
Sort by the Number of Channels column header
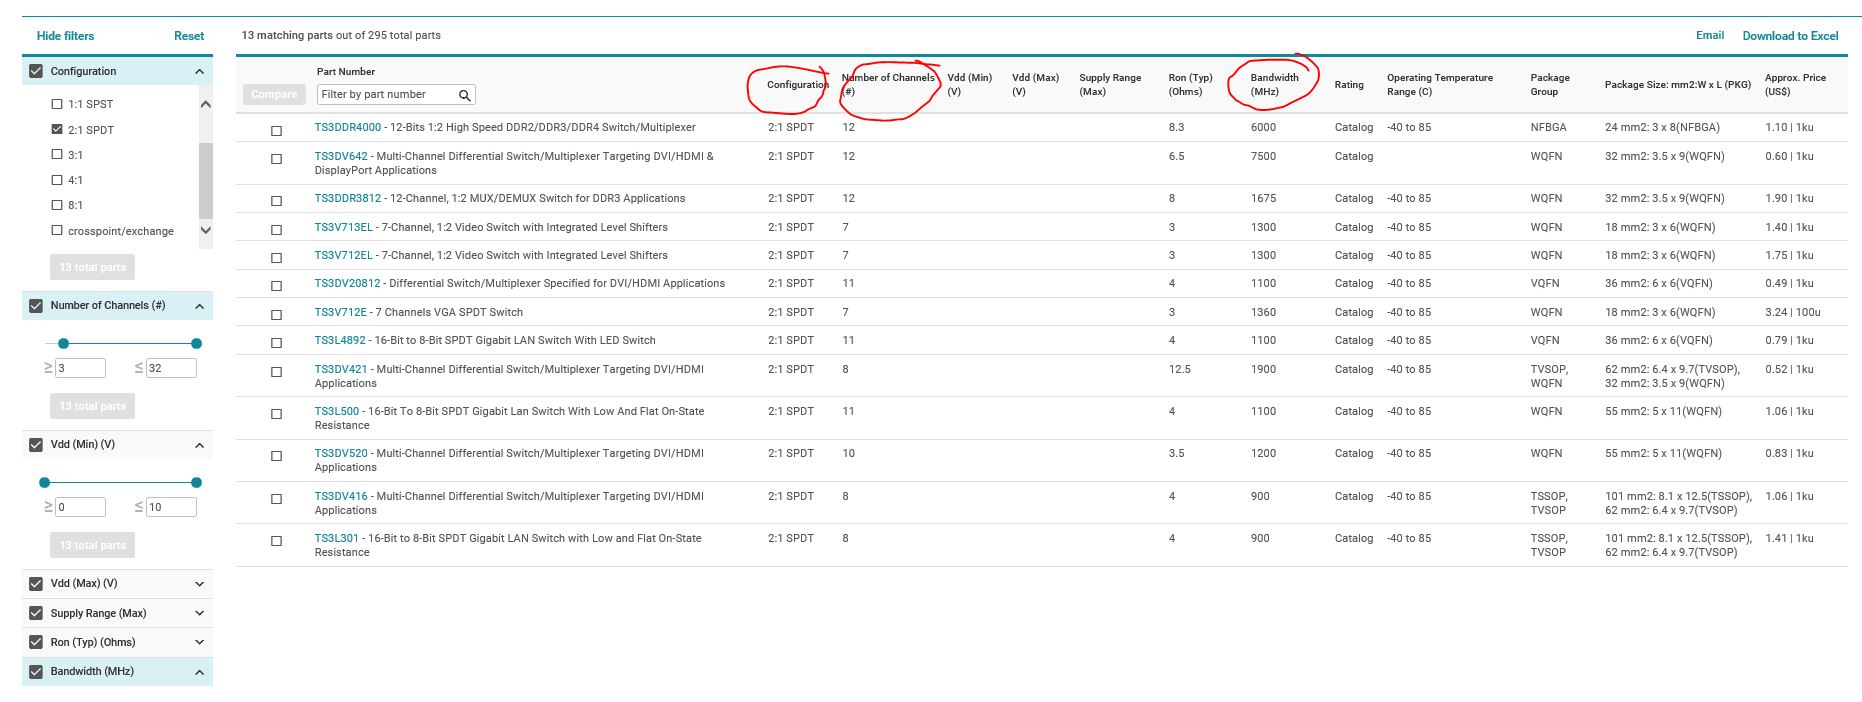[x=887, y=84]
